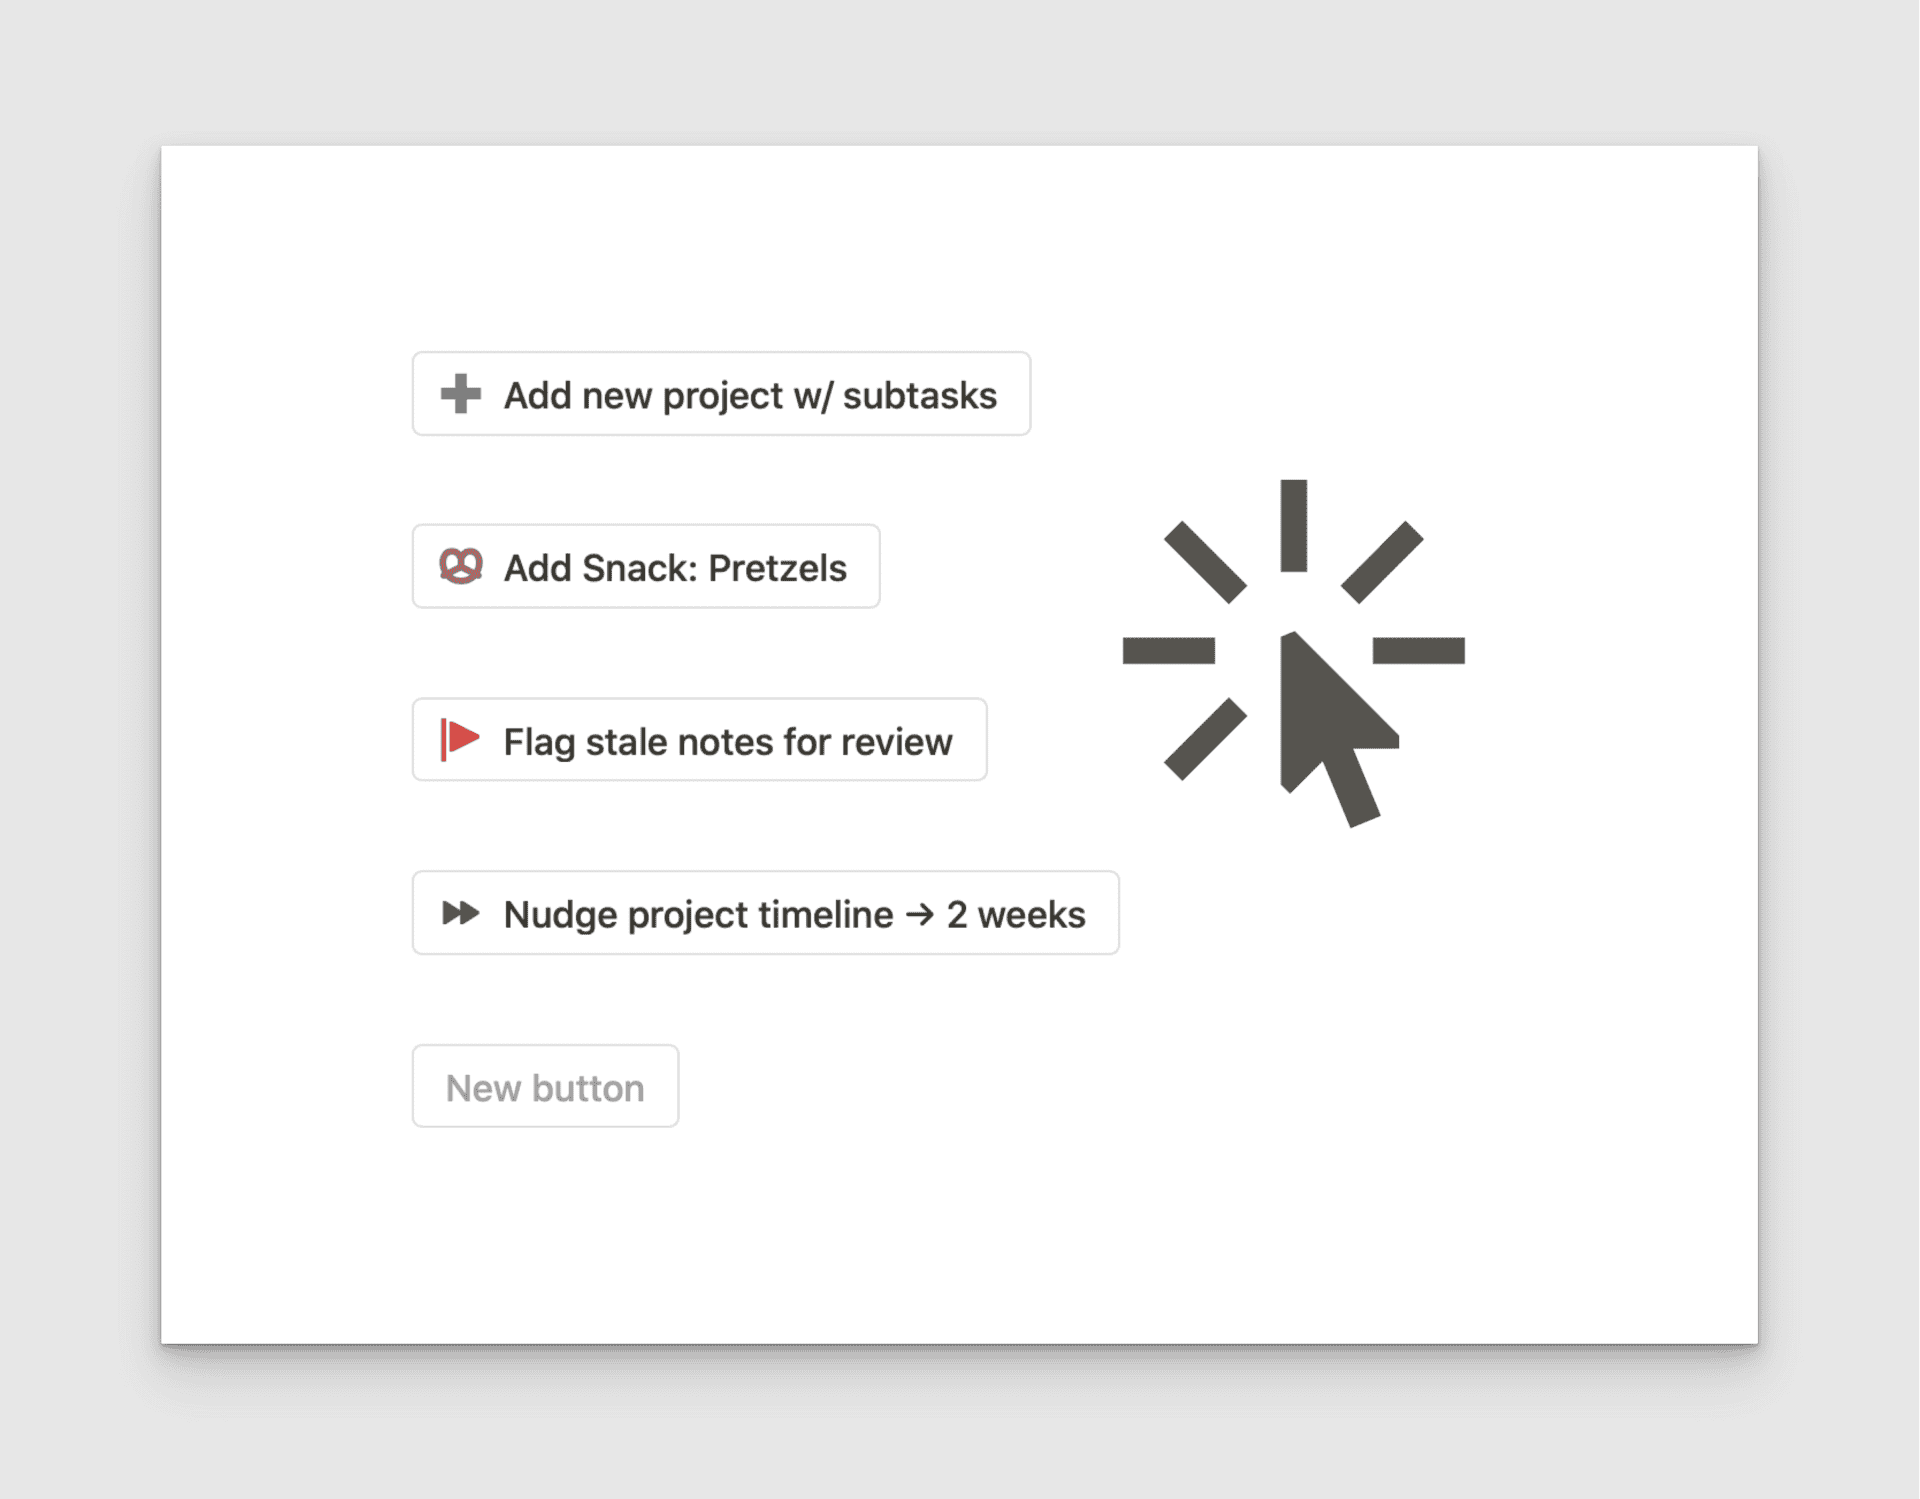Click the word "subtasks" in first button

[919, 396]
